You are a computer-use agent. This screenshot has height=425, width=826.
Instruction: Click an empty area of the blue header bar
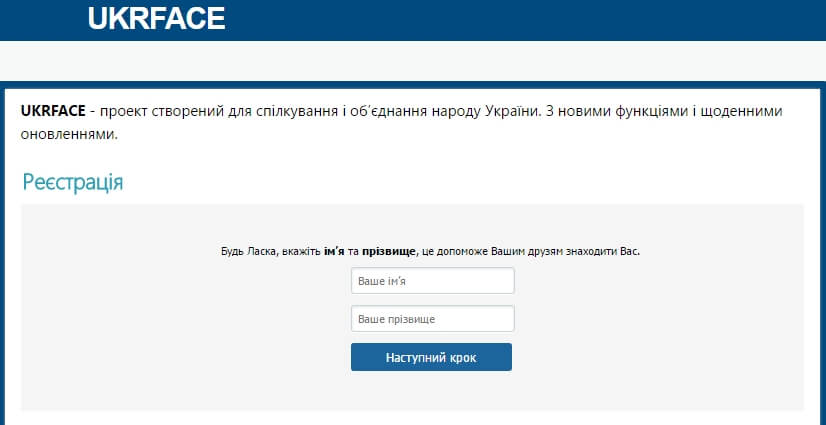click(x=527, y=20)
